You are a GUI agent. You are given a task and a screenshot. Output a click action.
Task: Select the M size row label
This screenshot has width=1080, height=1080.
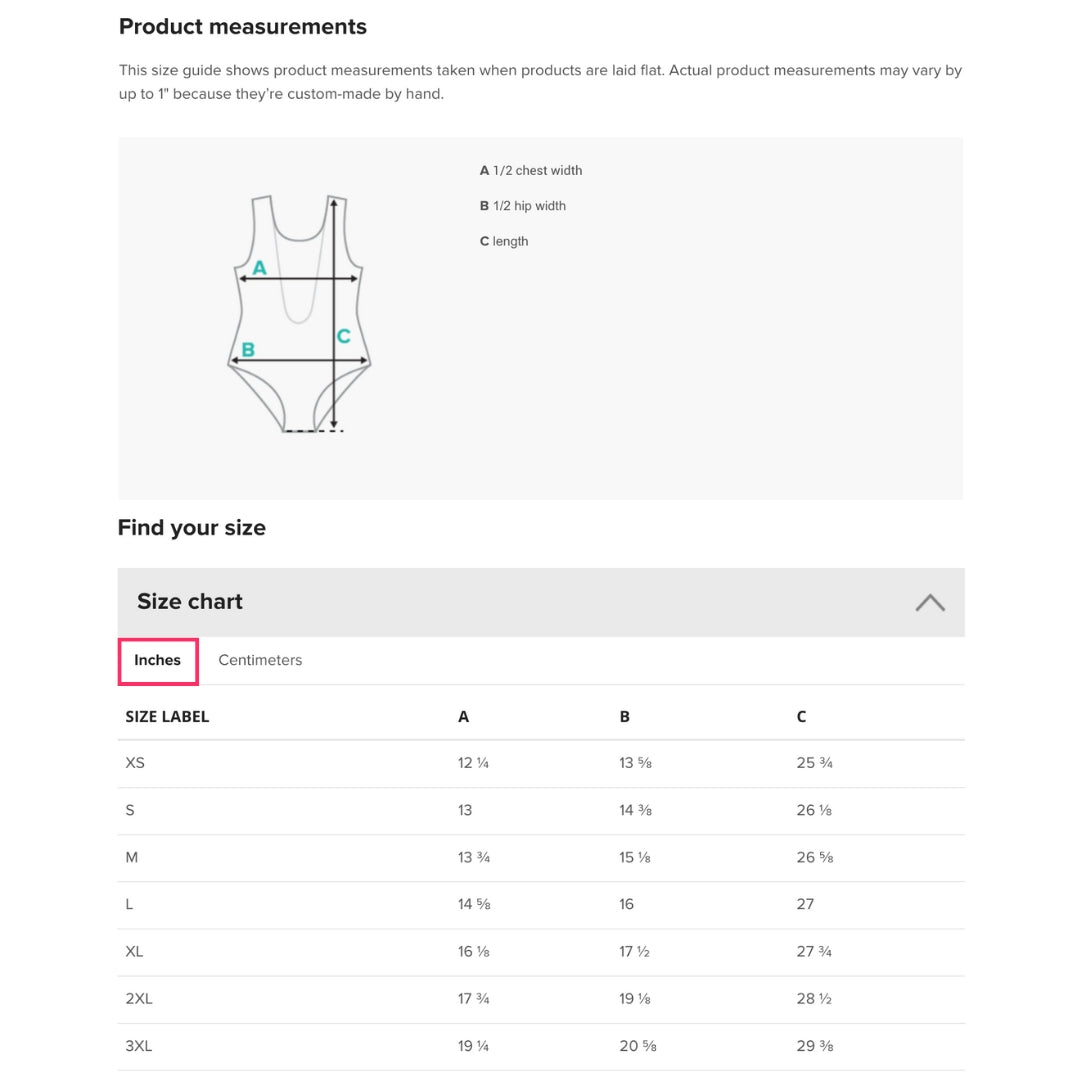[132, 857]
